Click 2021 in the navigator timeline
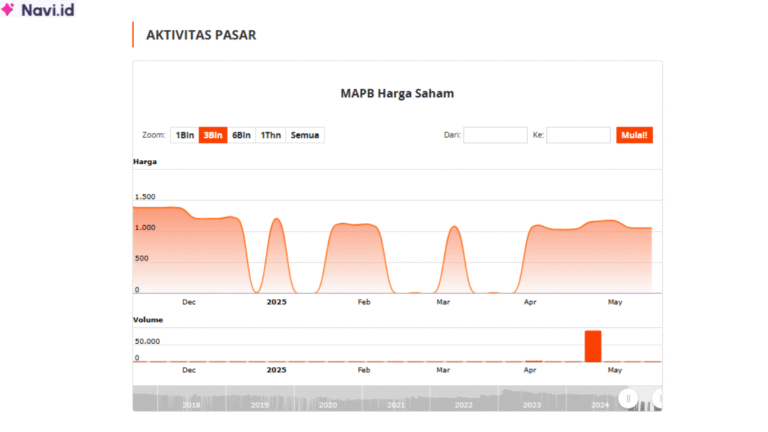The image size is (768, 432). (x=396, y=405)
